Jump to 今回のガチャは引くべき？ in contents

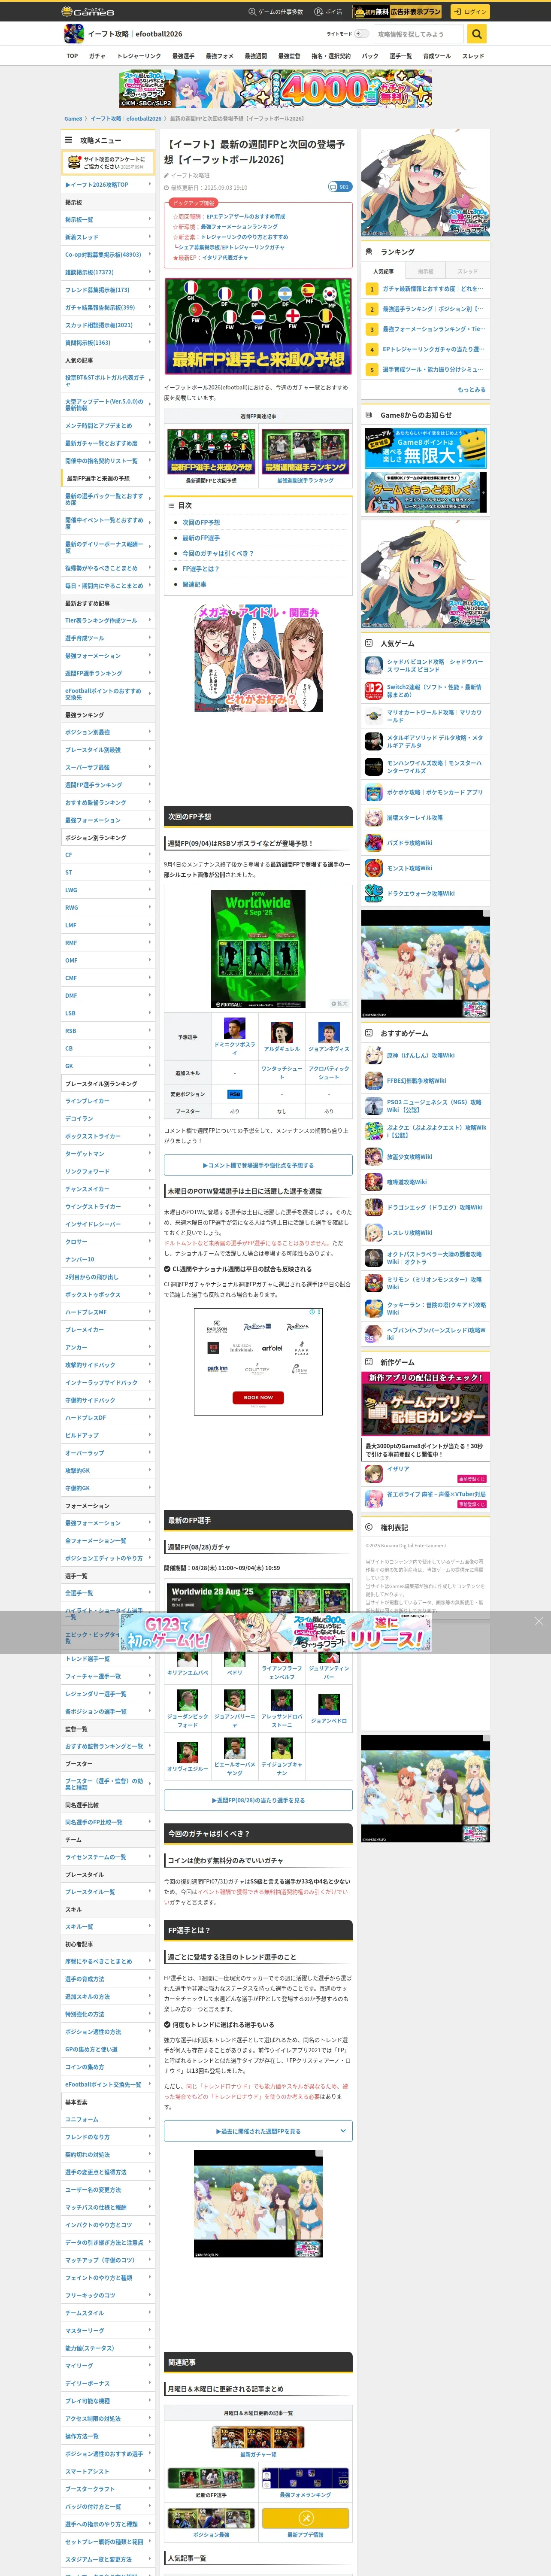click(218, 553)
